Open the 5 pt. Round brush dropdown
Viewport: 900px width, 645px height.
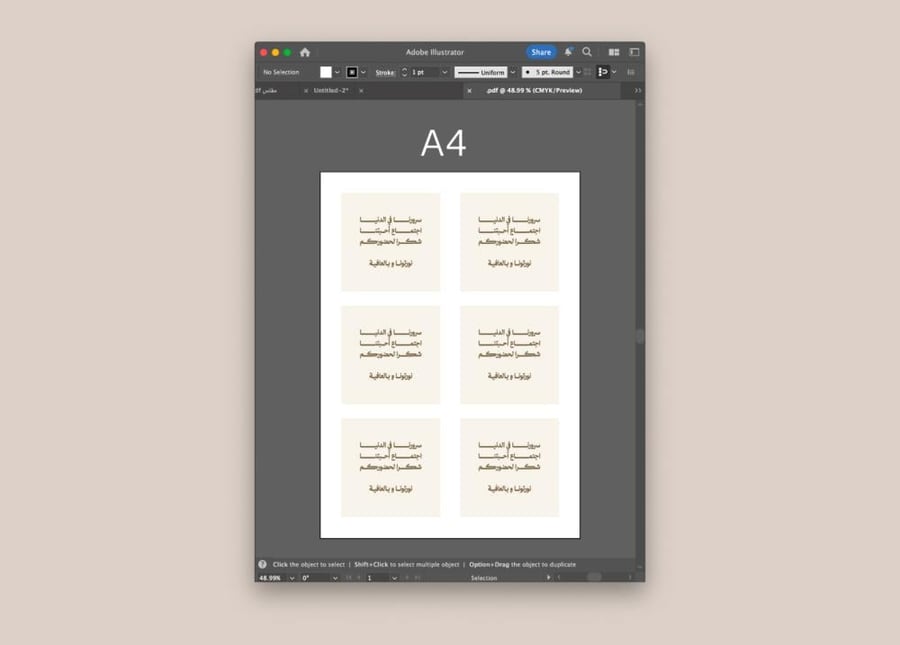(x=578, y=72)
